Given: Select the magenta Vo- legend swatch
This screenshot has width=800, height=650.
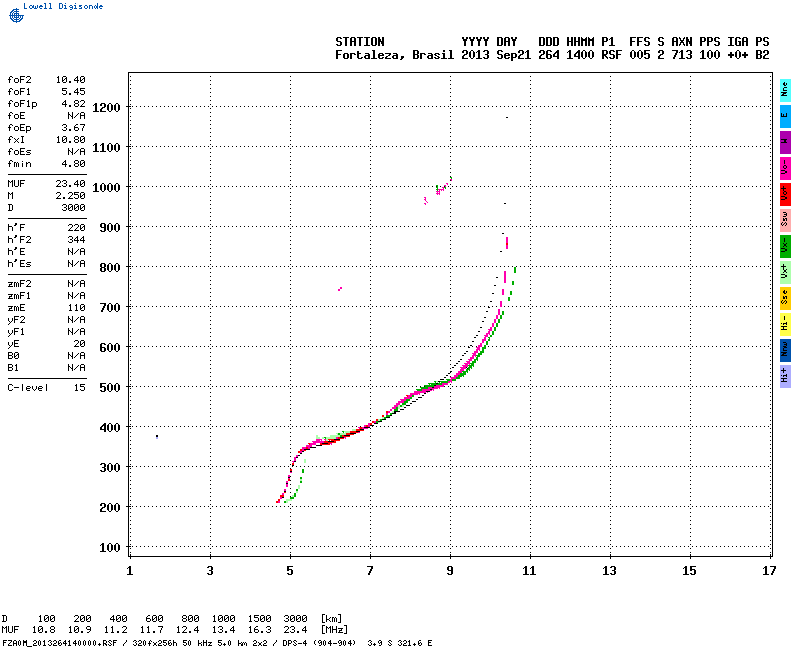Looking at the screenshot, I should point(785,168).
